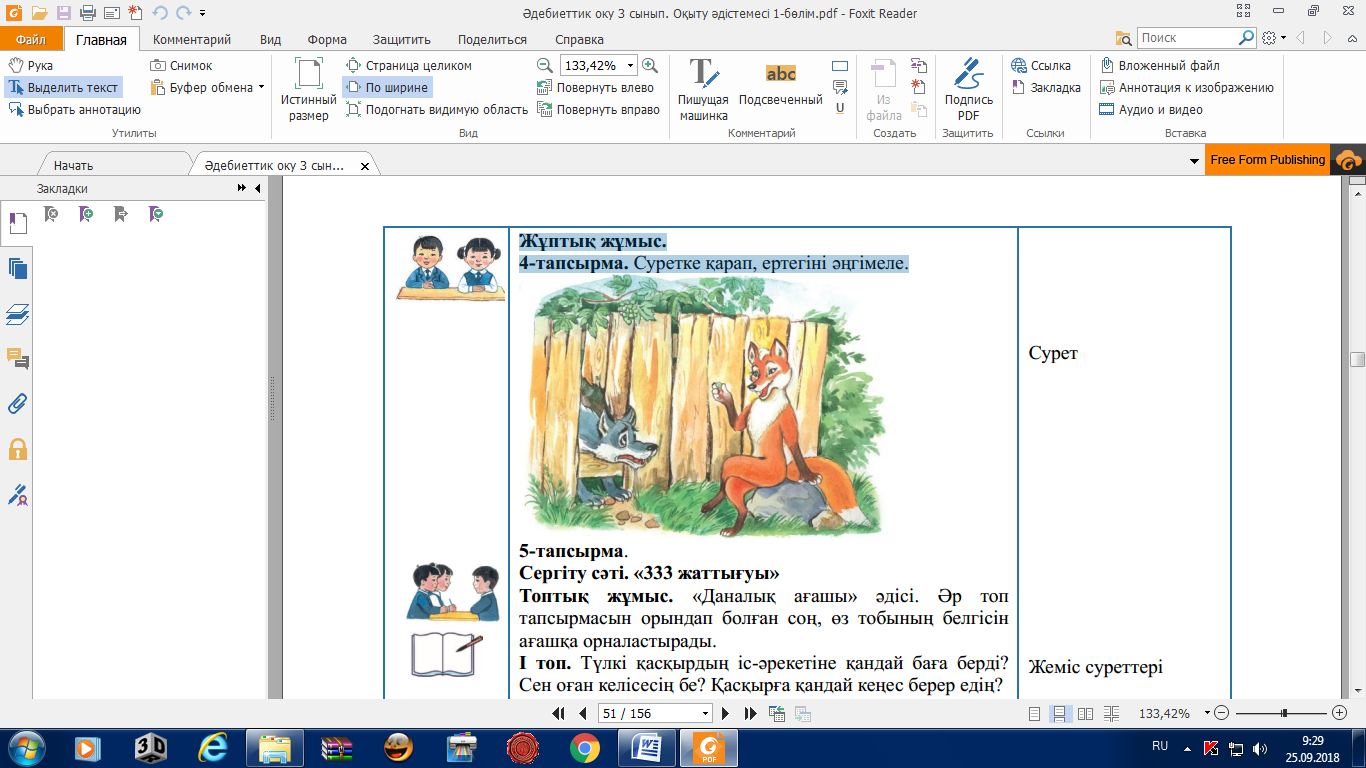1366x768 pixels.
Task: Open the Comments panel in left sidebar
Action: point(17,358)
